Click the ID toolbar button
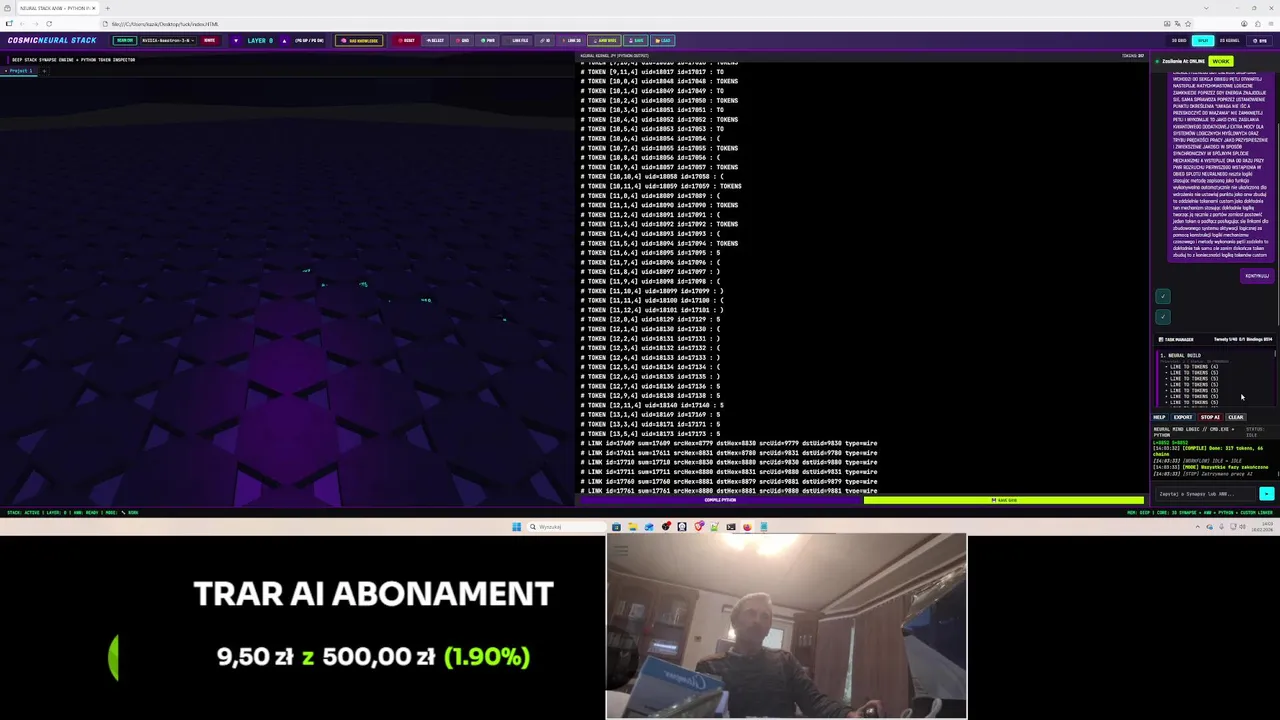Viewport: 1280px width, 720px height. click(545, 41)
